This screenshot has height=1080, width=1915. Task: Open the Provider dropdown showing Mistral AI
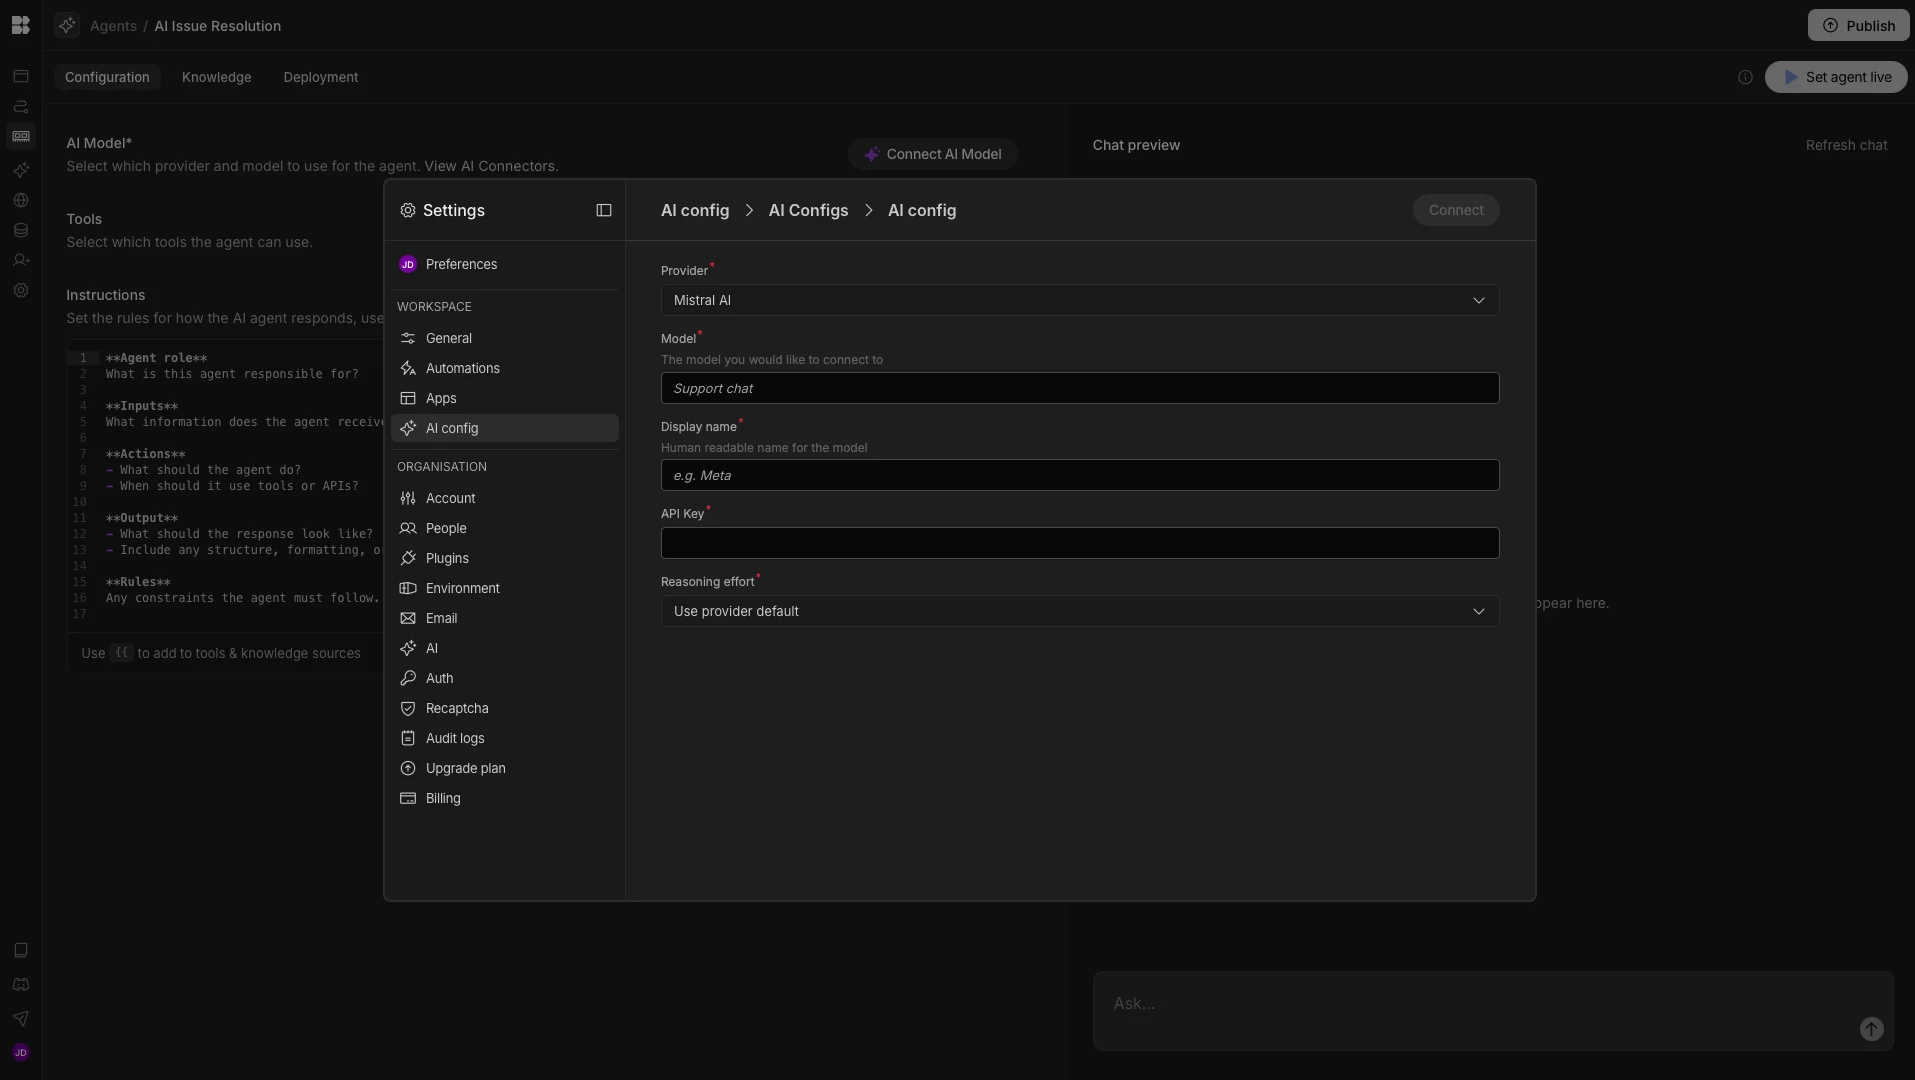pos(1080,300)
